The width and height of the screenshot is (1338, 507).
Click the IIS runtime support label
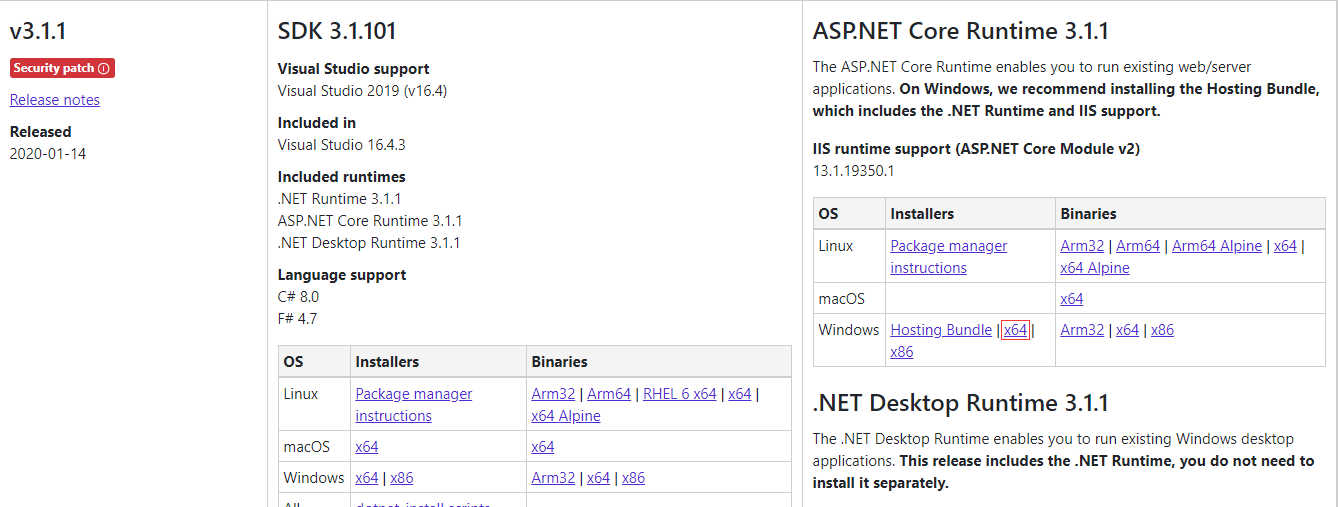[976, 149]
